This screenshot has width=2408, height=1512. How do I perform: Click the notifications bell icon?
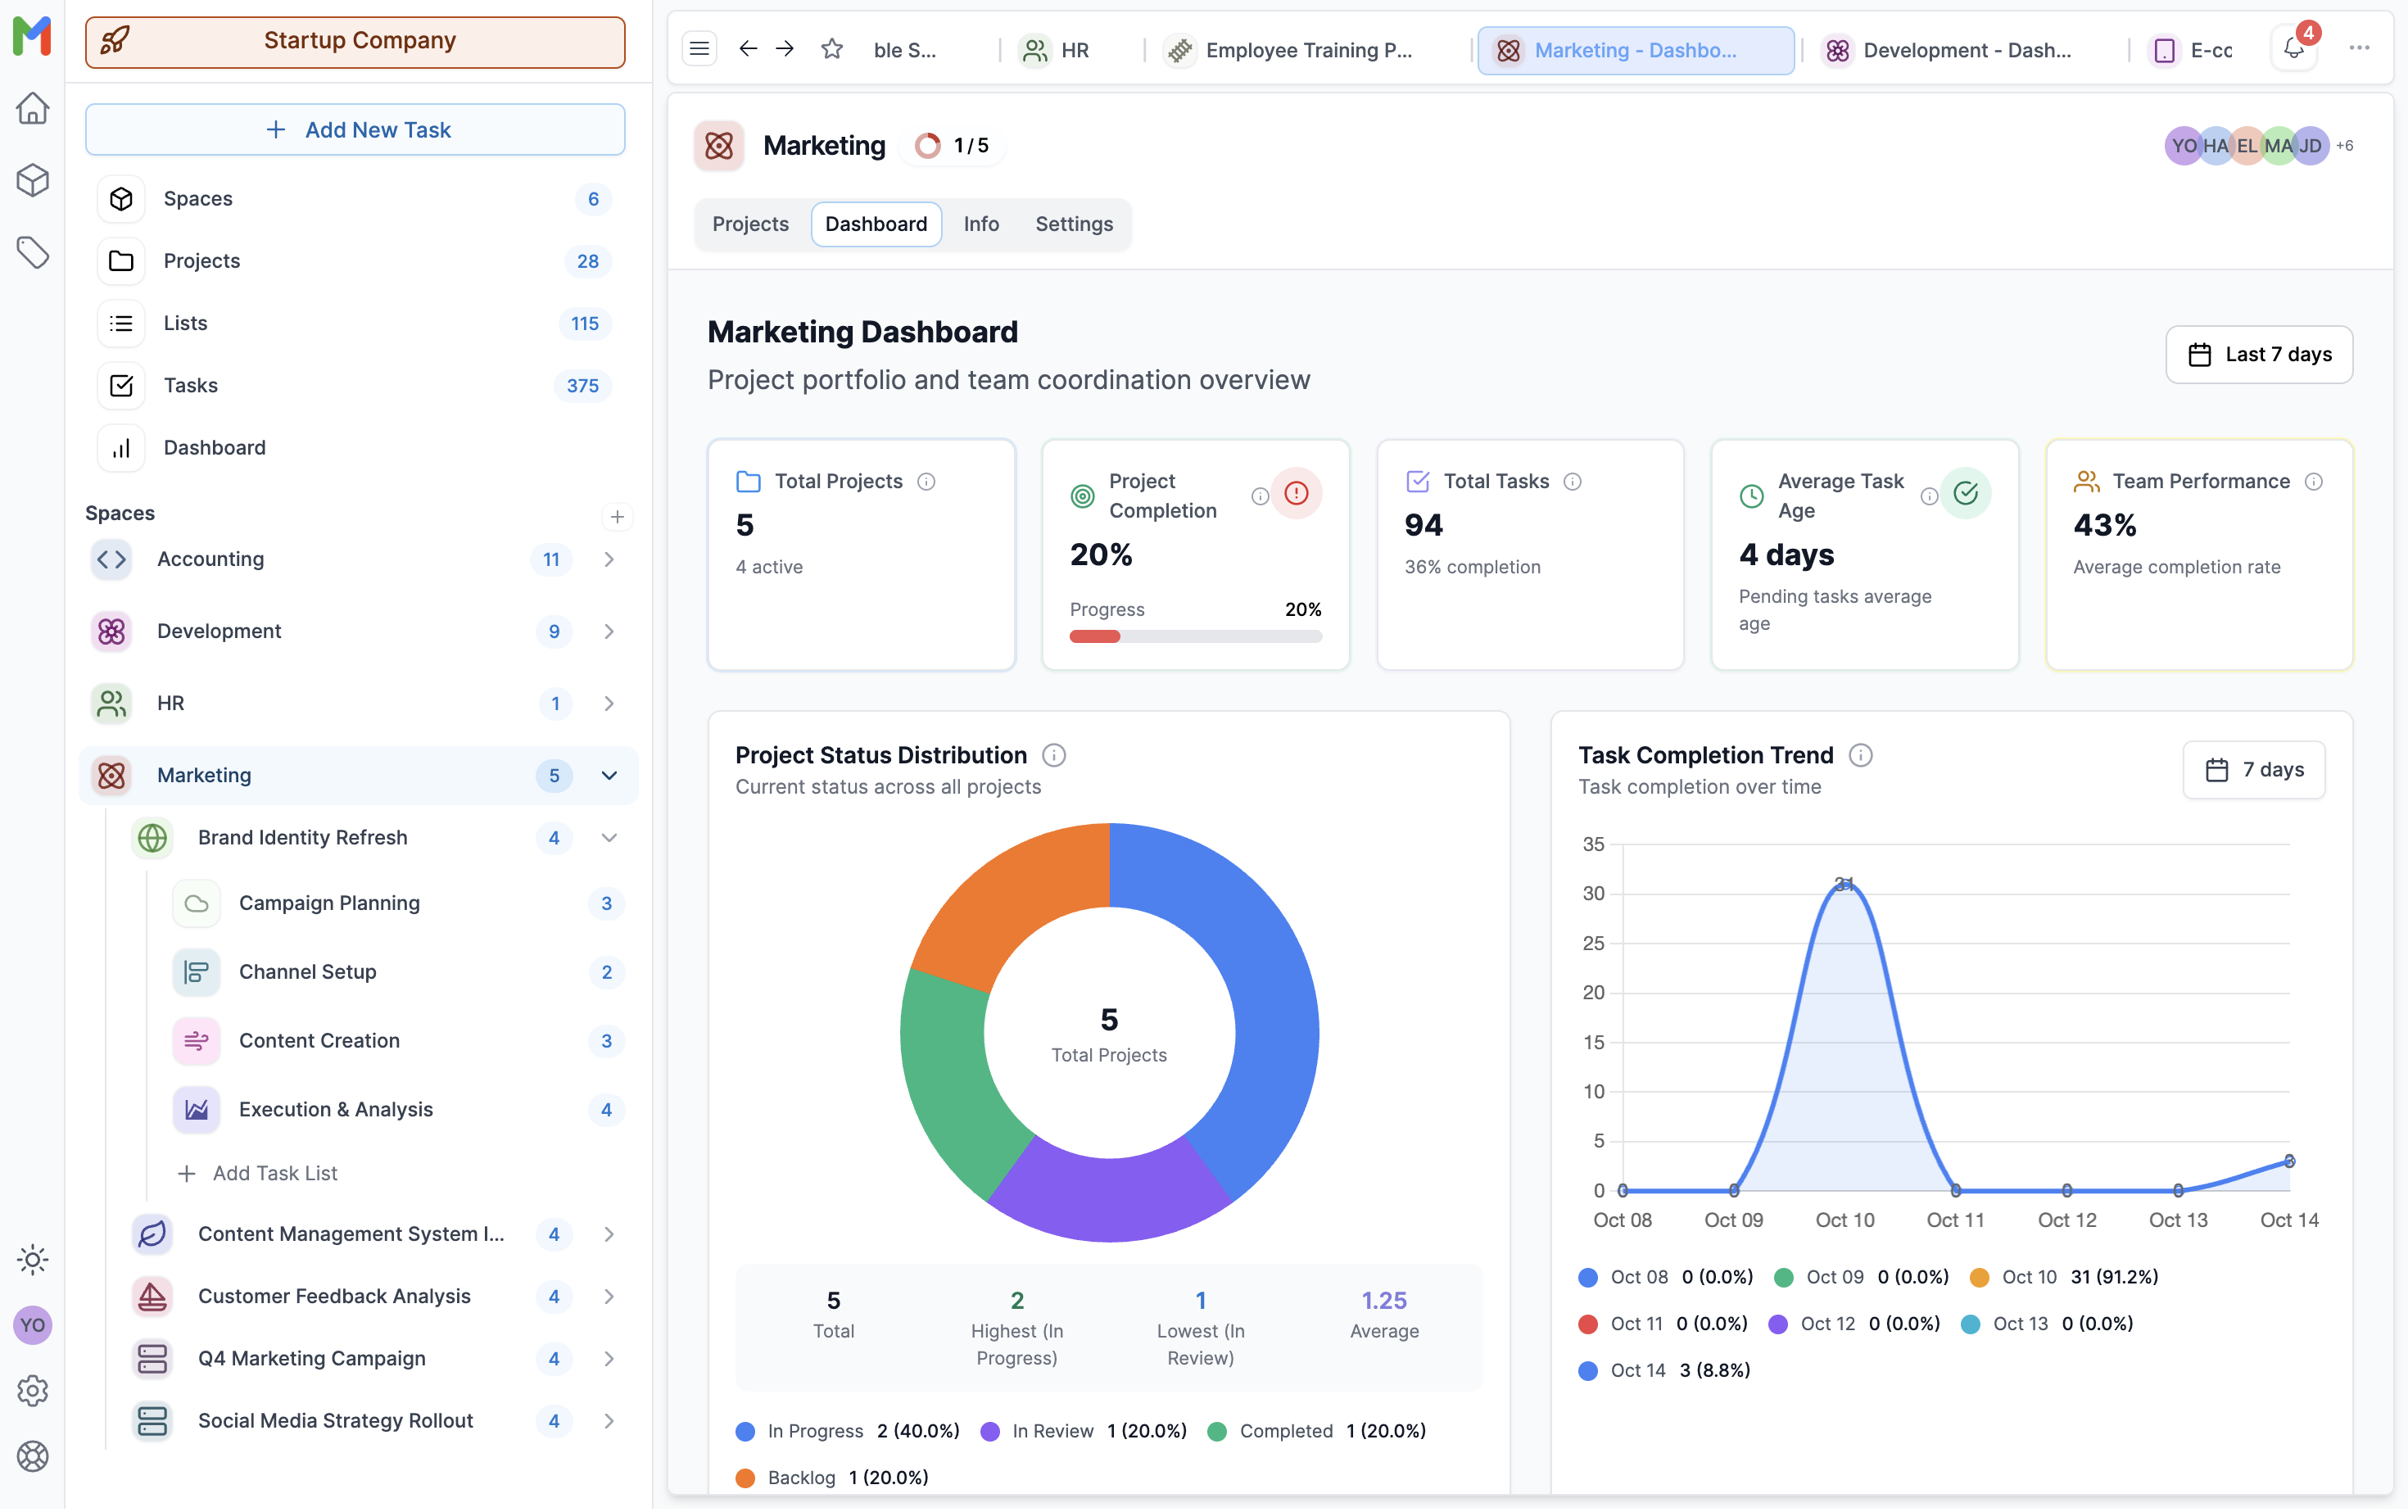click(2293, 49)
